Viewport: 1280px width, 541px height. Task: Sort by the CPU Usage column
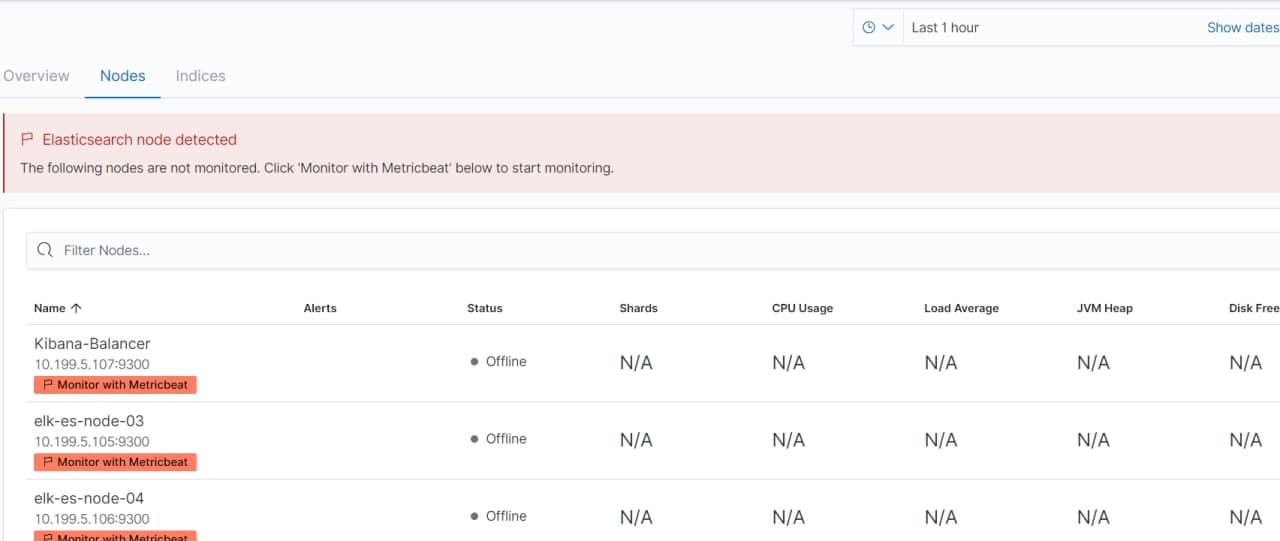802,308
